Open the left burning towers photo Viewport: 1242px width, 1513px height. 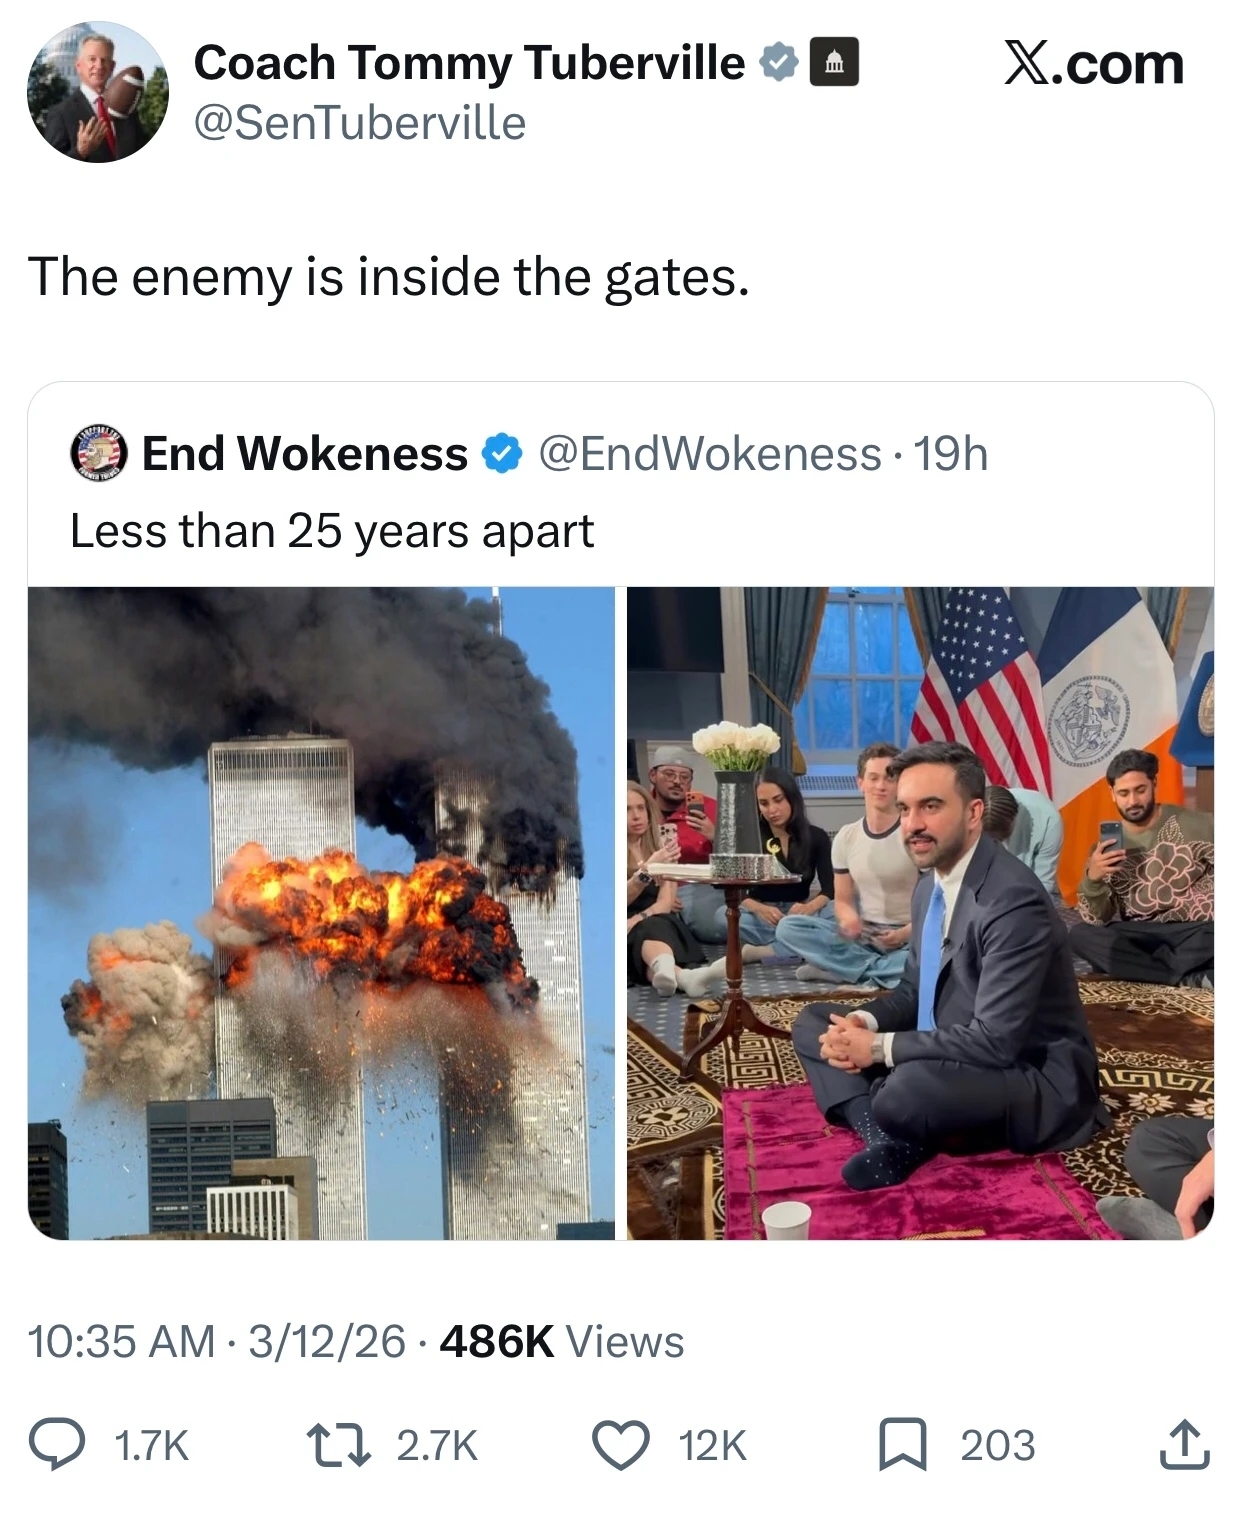[321, 913]
